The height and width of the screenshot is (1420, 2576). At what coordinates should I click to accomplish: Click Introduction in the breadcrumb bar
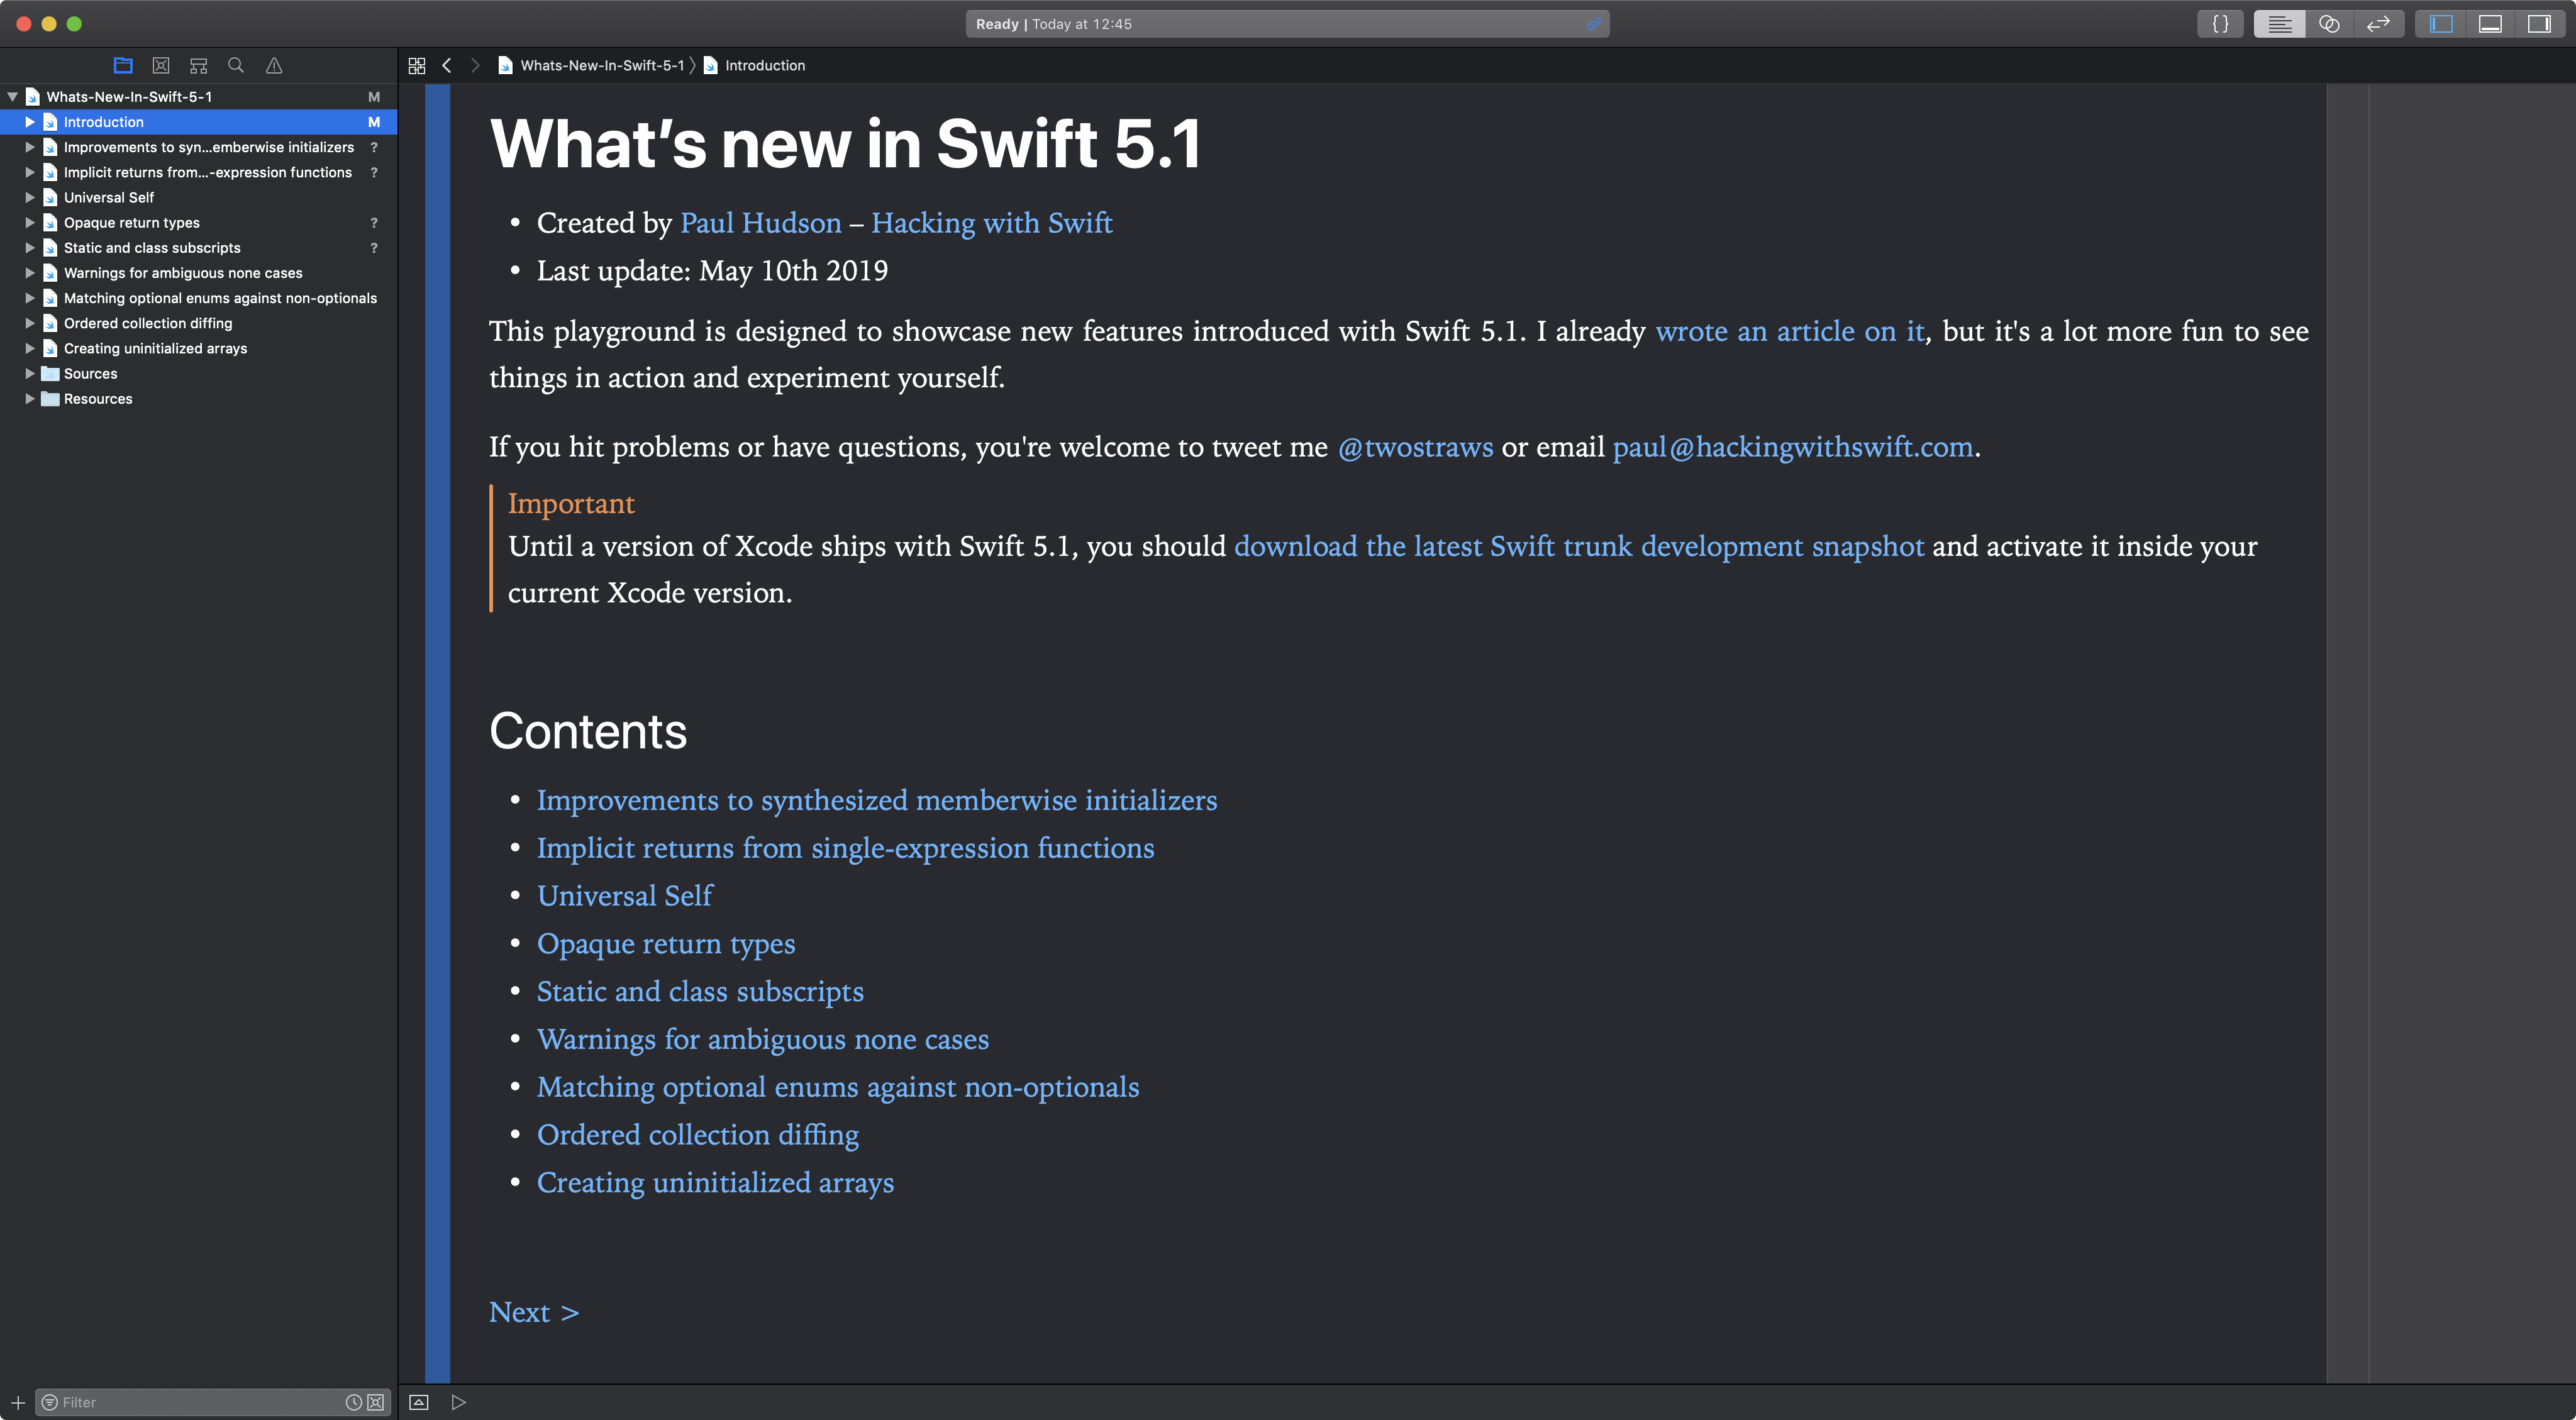click(x=764, y=65)
